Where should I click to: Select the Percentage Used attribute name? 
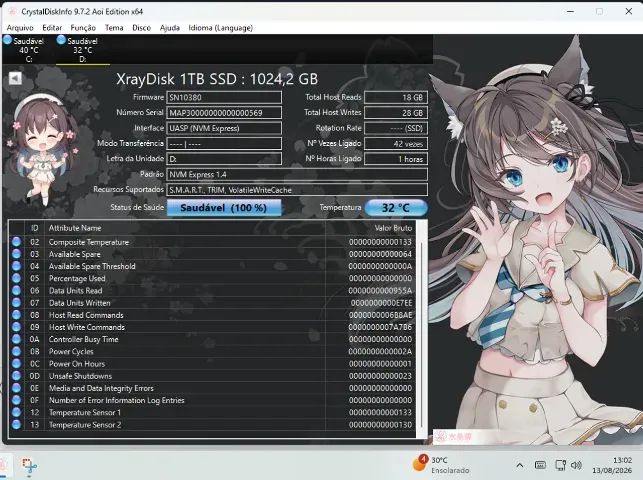(x=77, y=279)
